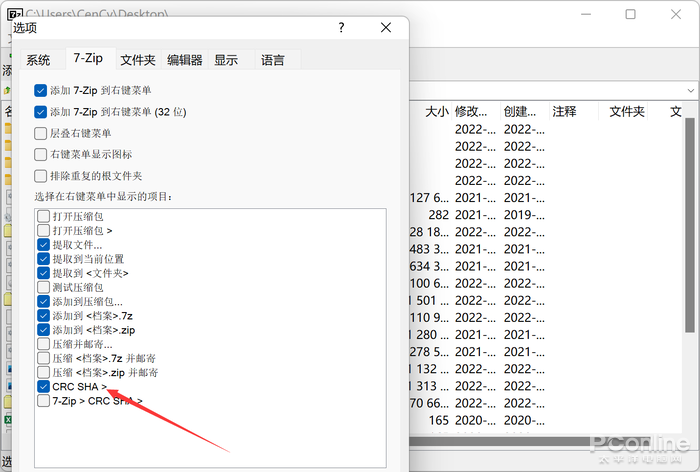Maximize the 7-Zip file manager window
Viewport: 700px width, 472px height.
click(x=630, y=14)
